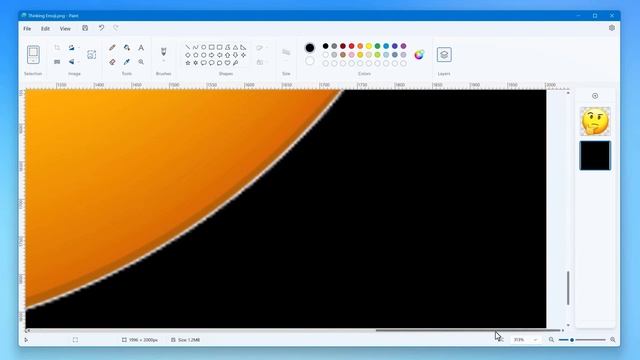The height and width of the screenshot is (360, 640).
Task: Pick the Five-point star shape
Action: [188, 63]
